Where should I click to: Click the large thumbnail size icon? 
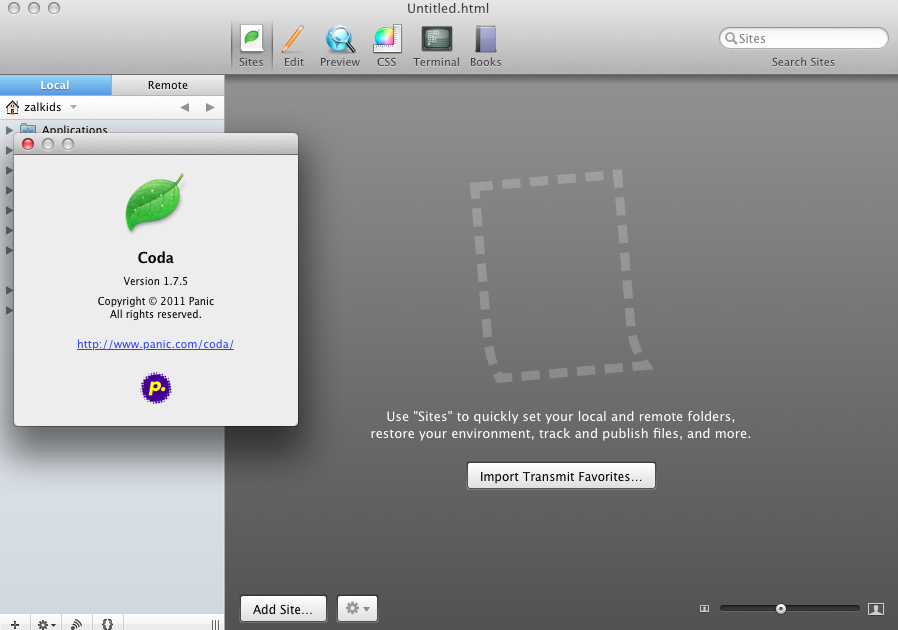tap(876, 608)
